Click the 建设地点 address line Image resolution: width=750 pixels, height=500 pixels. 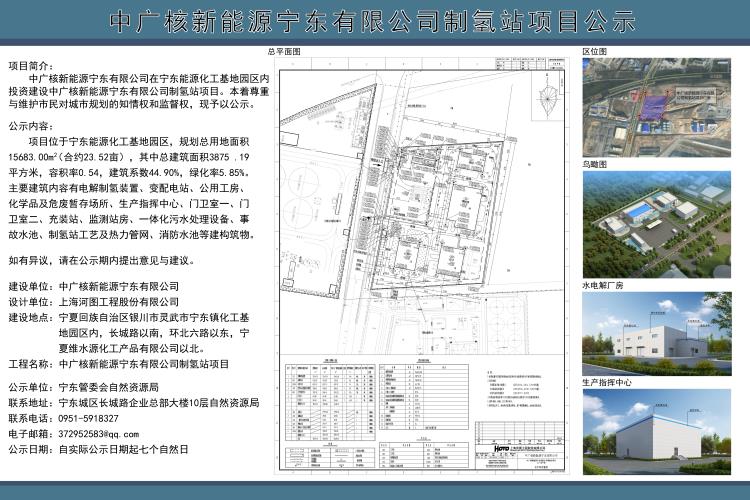(x=129, y=333)
